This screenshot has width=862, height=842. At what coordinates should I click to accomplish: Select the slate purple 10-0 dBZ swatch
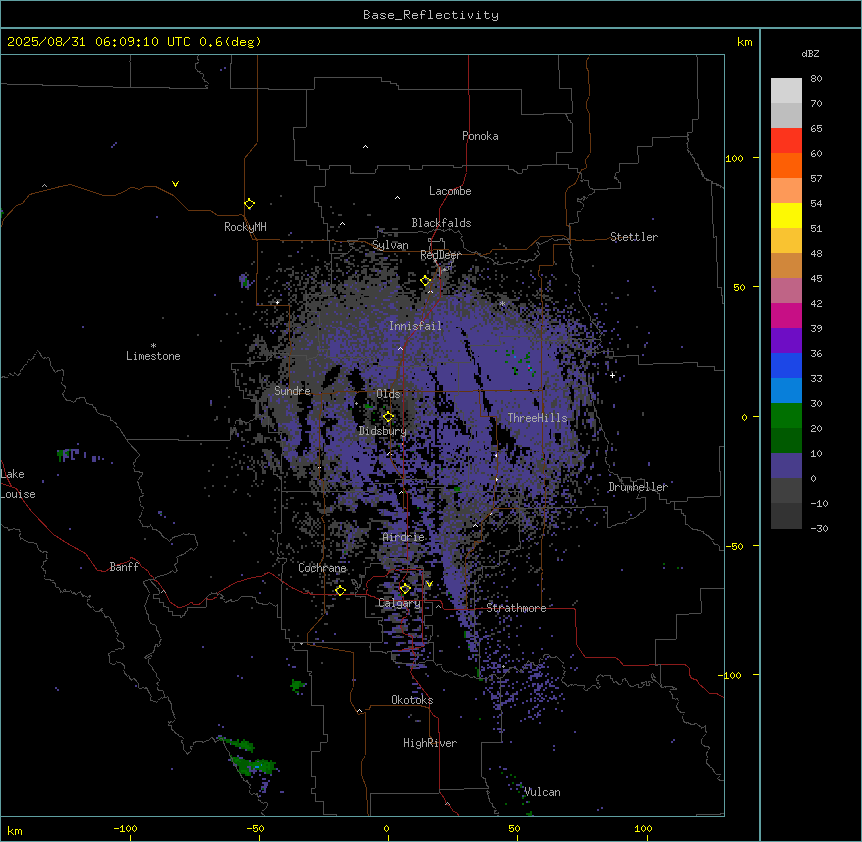(x=786, y=466)
